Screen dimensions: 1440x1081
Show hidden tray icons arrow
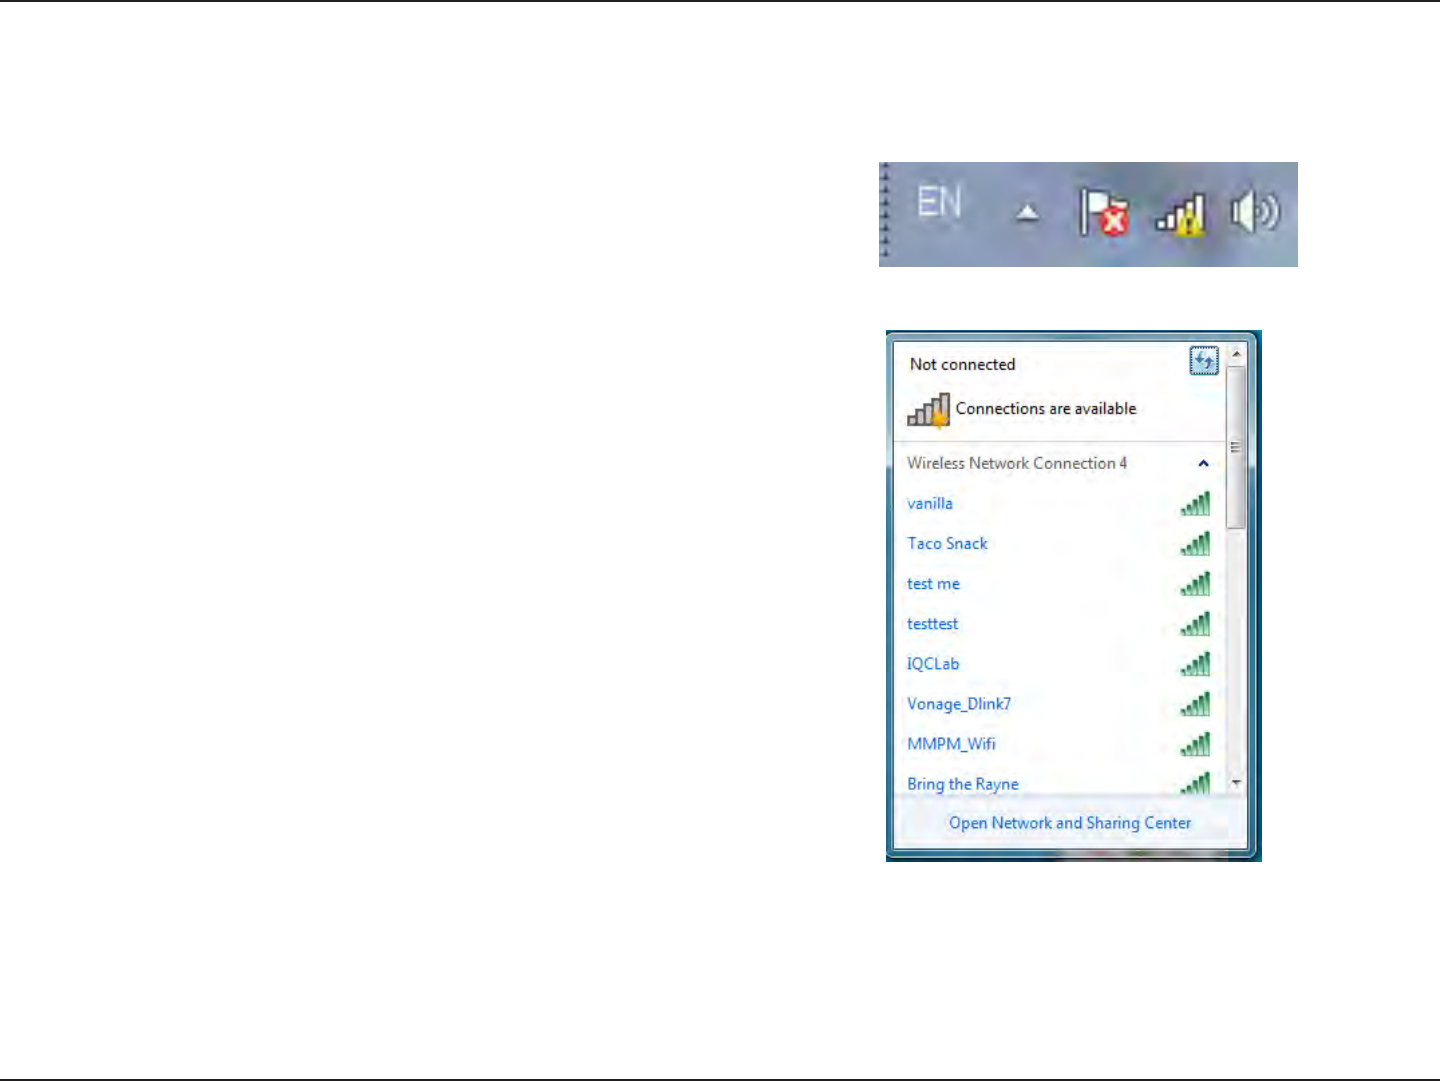(x=1027, y=212)
